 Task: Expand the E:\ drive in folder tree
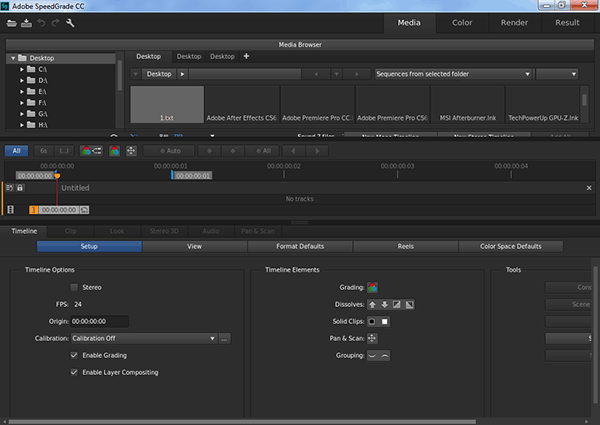(x=22, y=91)
